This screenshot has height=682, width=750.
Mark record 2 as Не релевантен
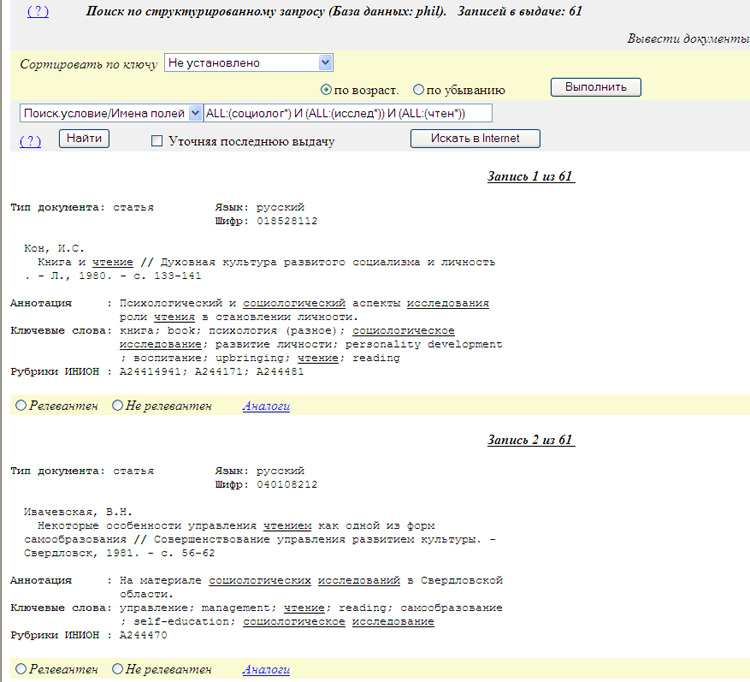pos(117,669)
